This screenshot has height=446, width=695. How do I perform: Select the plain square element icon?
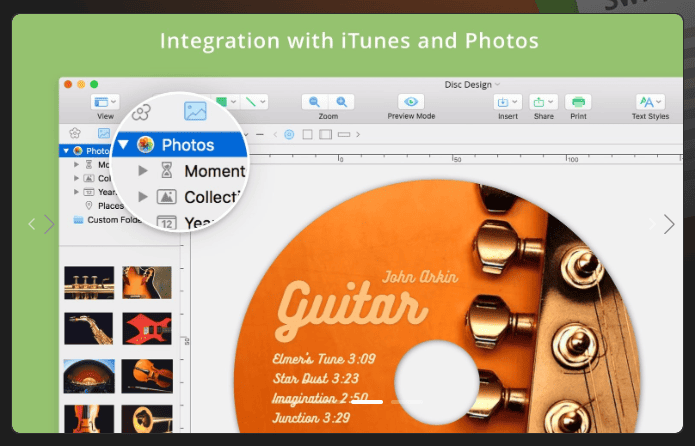307,134
